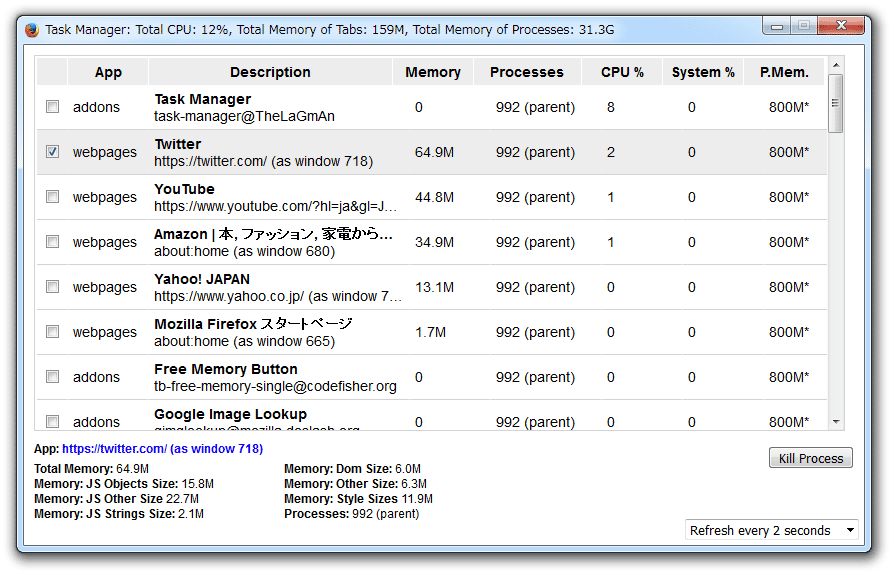Click the Other Size 6.3M line
This screenshot has width=892, height=576.
[x=356, y=484]
